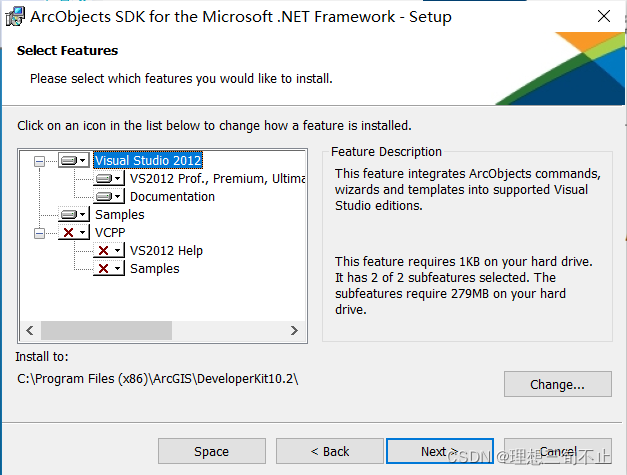627x475 pixels.
Task: Click the Space button
Action: [x=212, y=451]
